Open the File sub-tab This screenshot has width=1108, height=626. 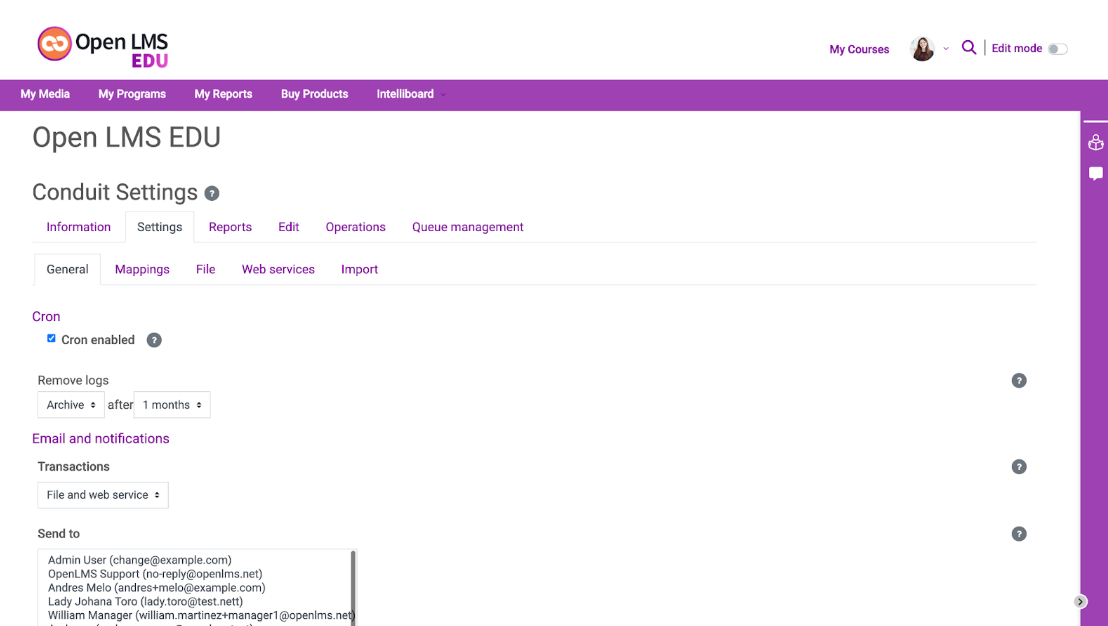click(x=206, y=269)
